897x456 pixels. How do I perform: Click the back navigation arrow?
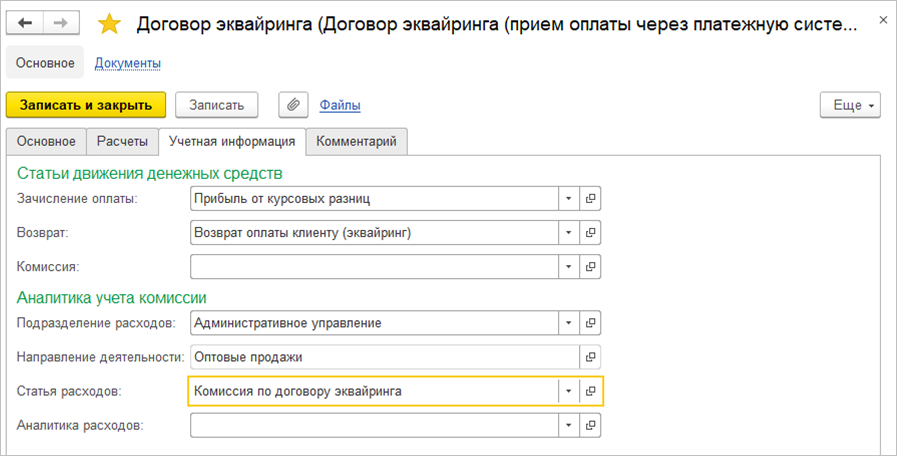point(24,22)
